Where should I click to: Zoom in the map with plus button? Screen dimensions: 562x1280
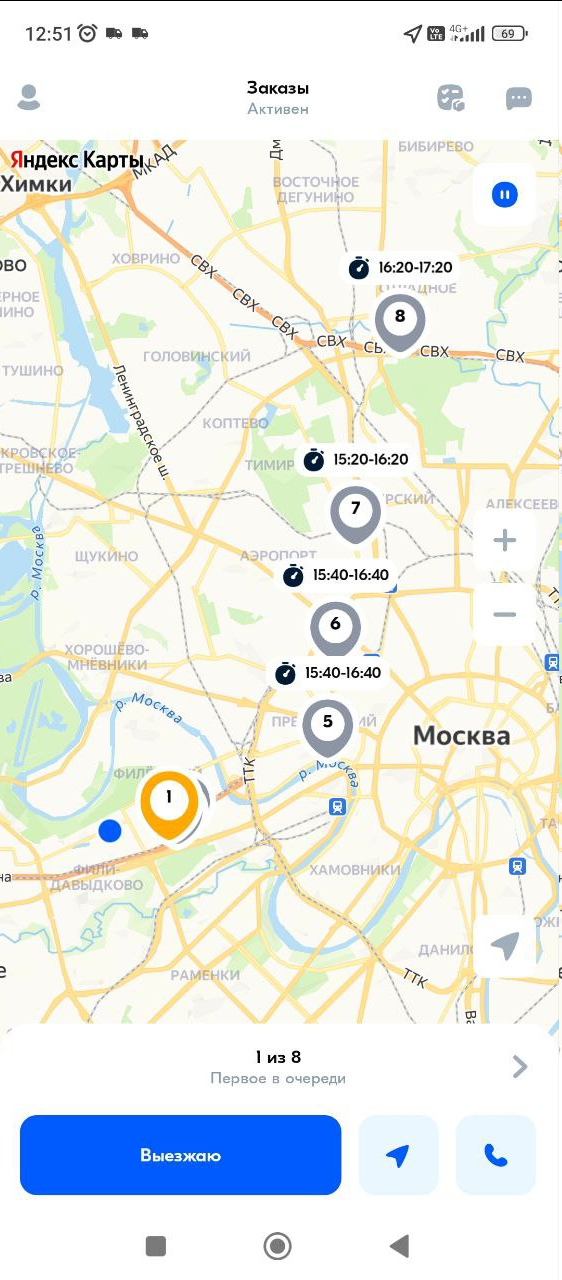click(x=505, y=541)
